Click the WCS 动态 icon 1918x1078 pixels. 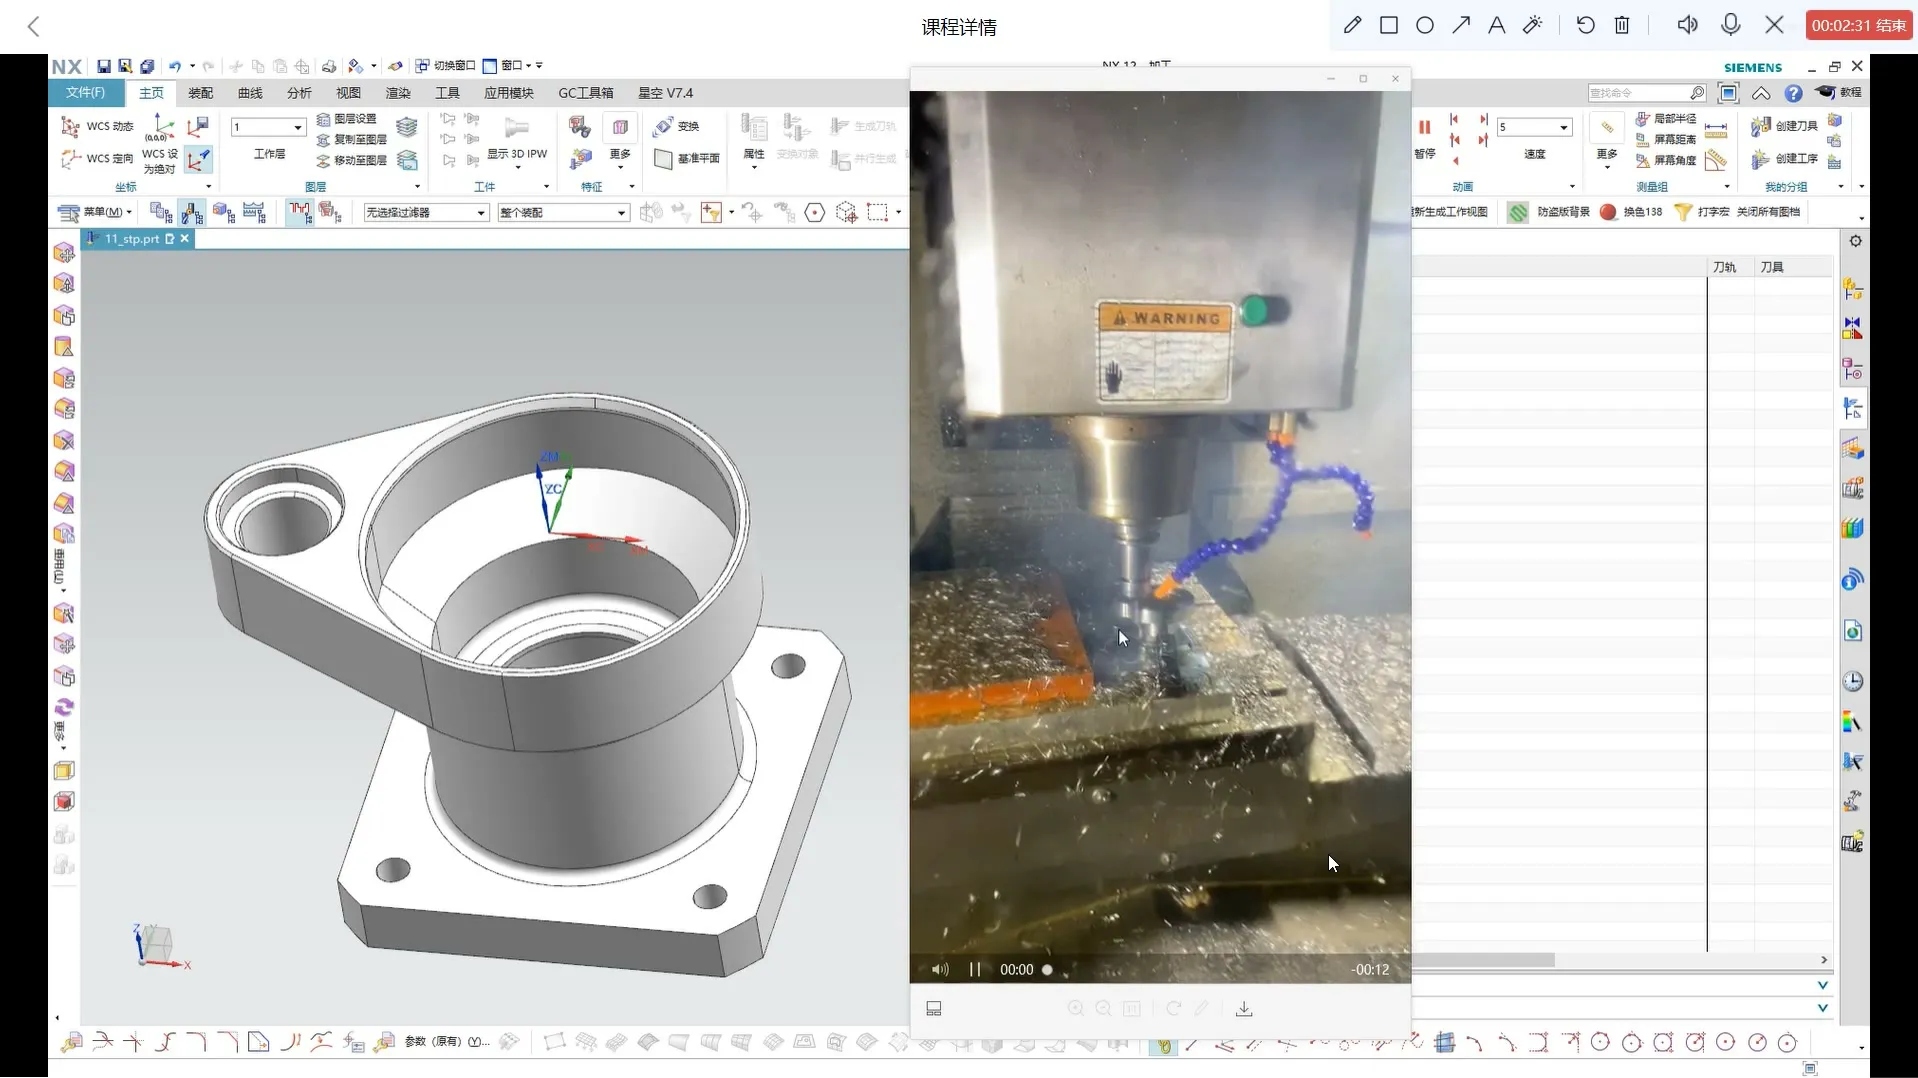tap(71, 126)
